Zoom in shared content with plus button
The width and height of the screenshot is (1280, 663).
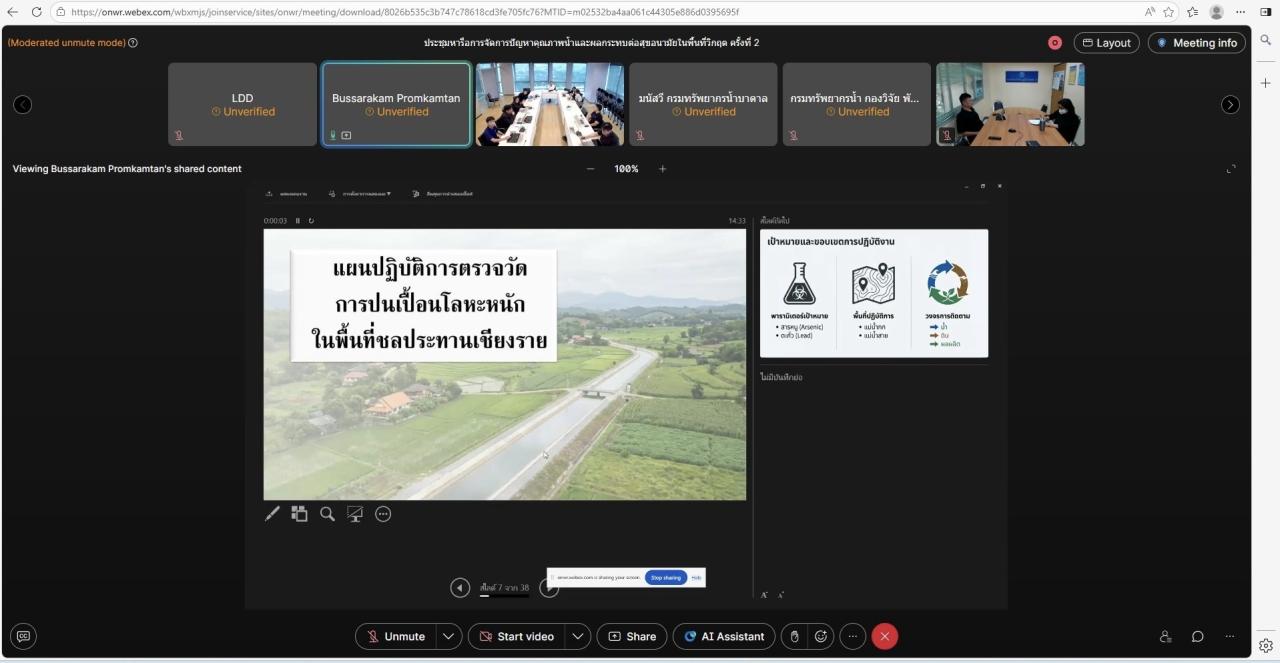coord(662,169)
